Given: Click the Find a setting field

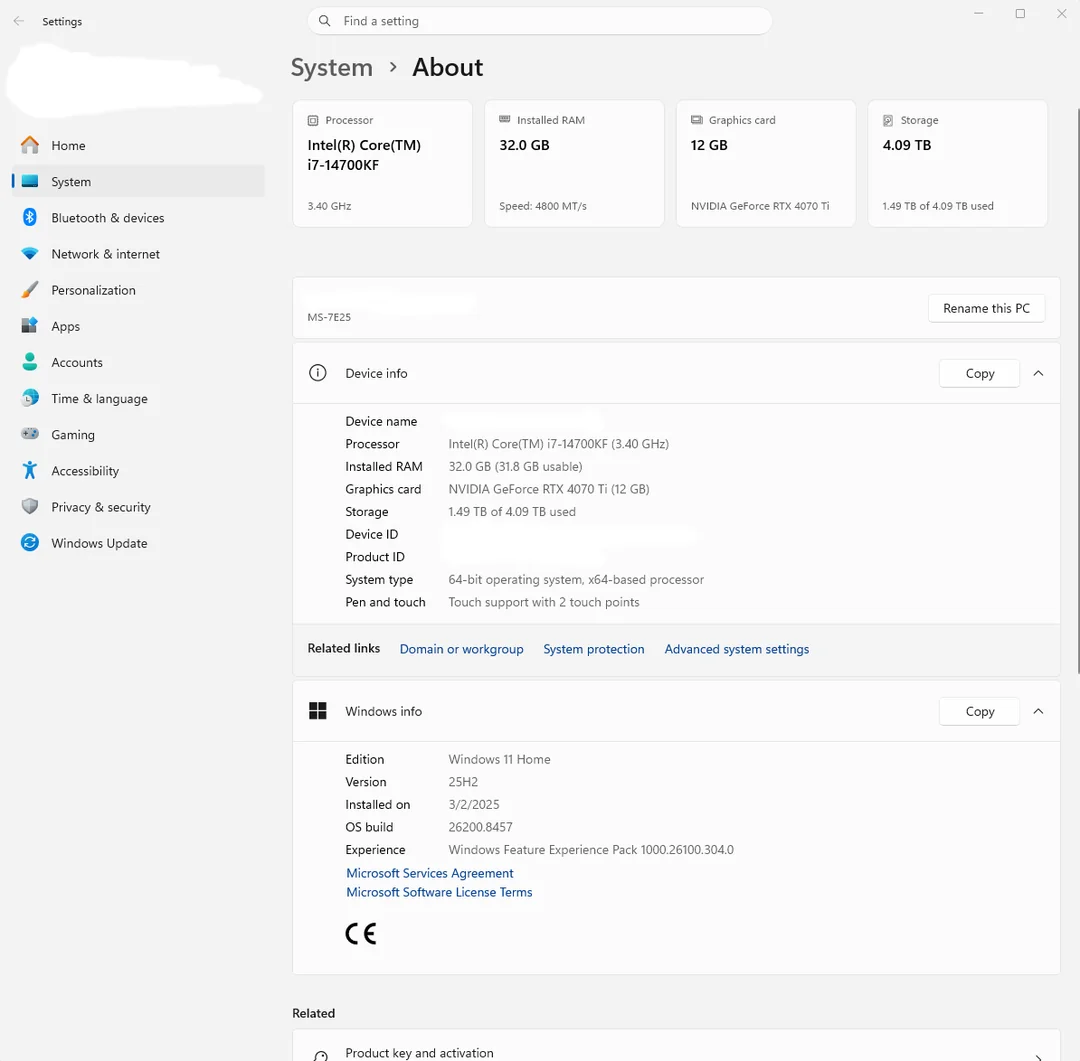Looking at the screenshot, I should 540,21.
